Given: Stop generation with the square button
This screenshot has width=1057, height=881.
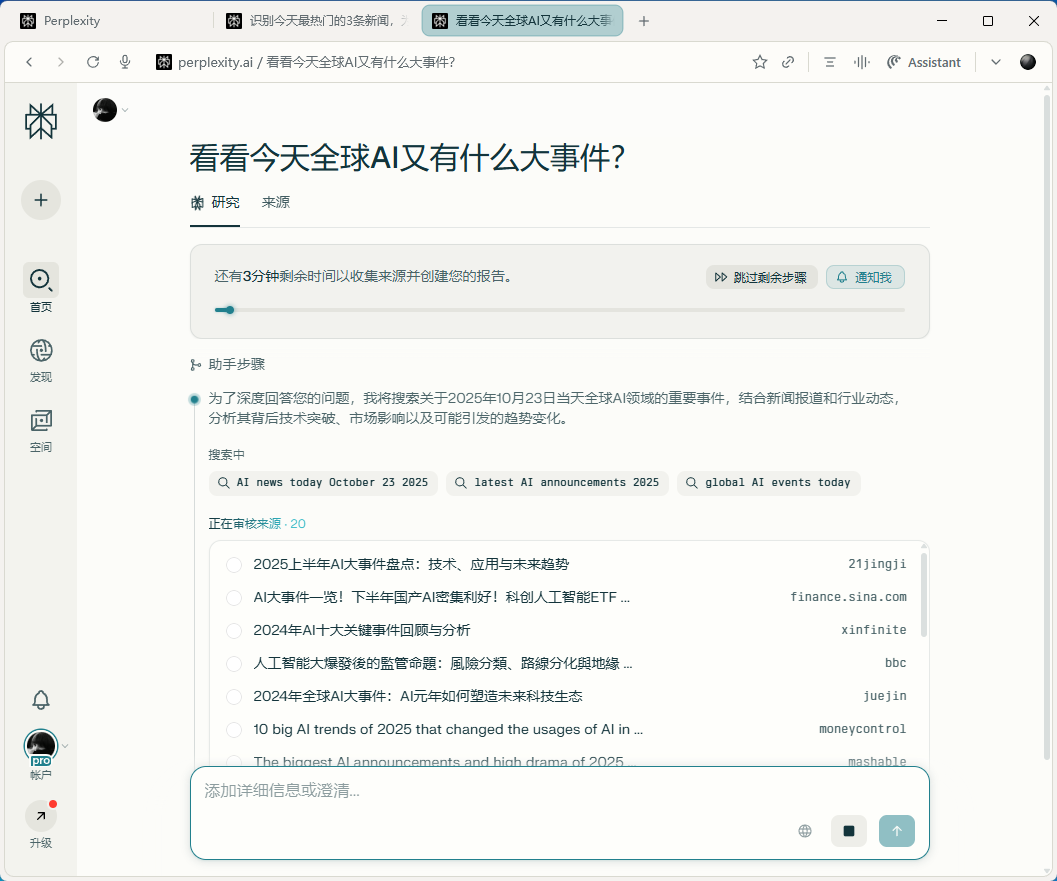Looking at the screenshot, I should (849, 831).
